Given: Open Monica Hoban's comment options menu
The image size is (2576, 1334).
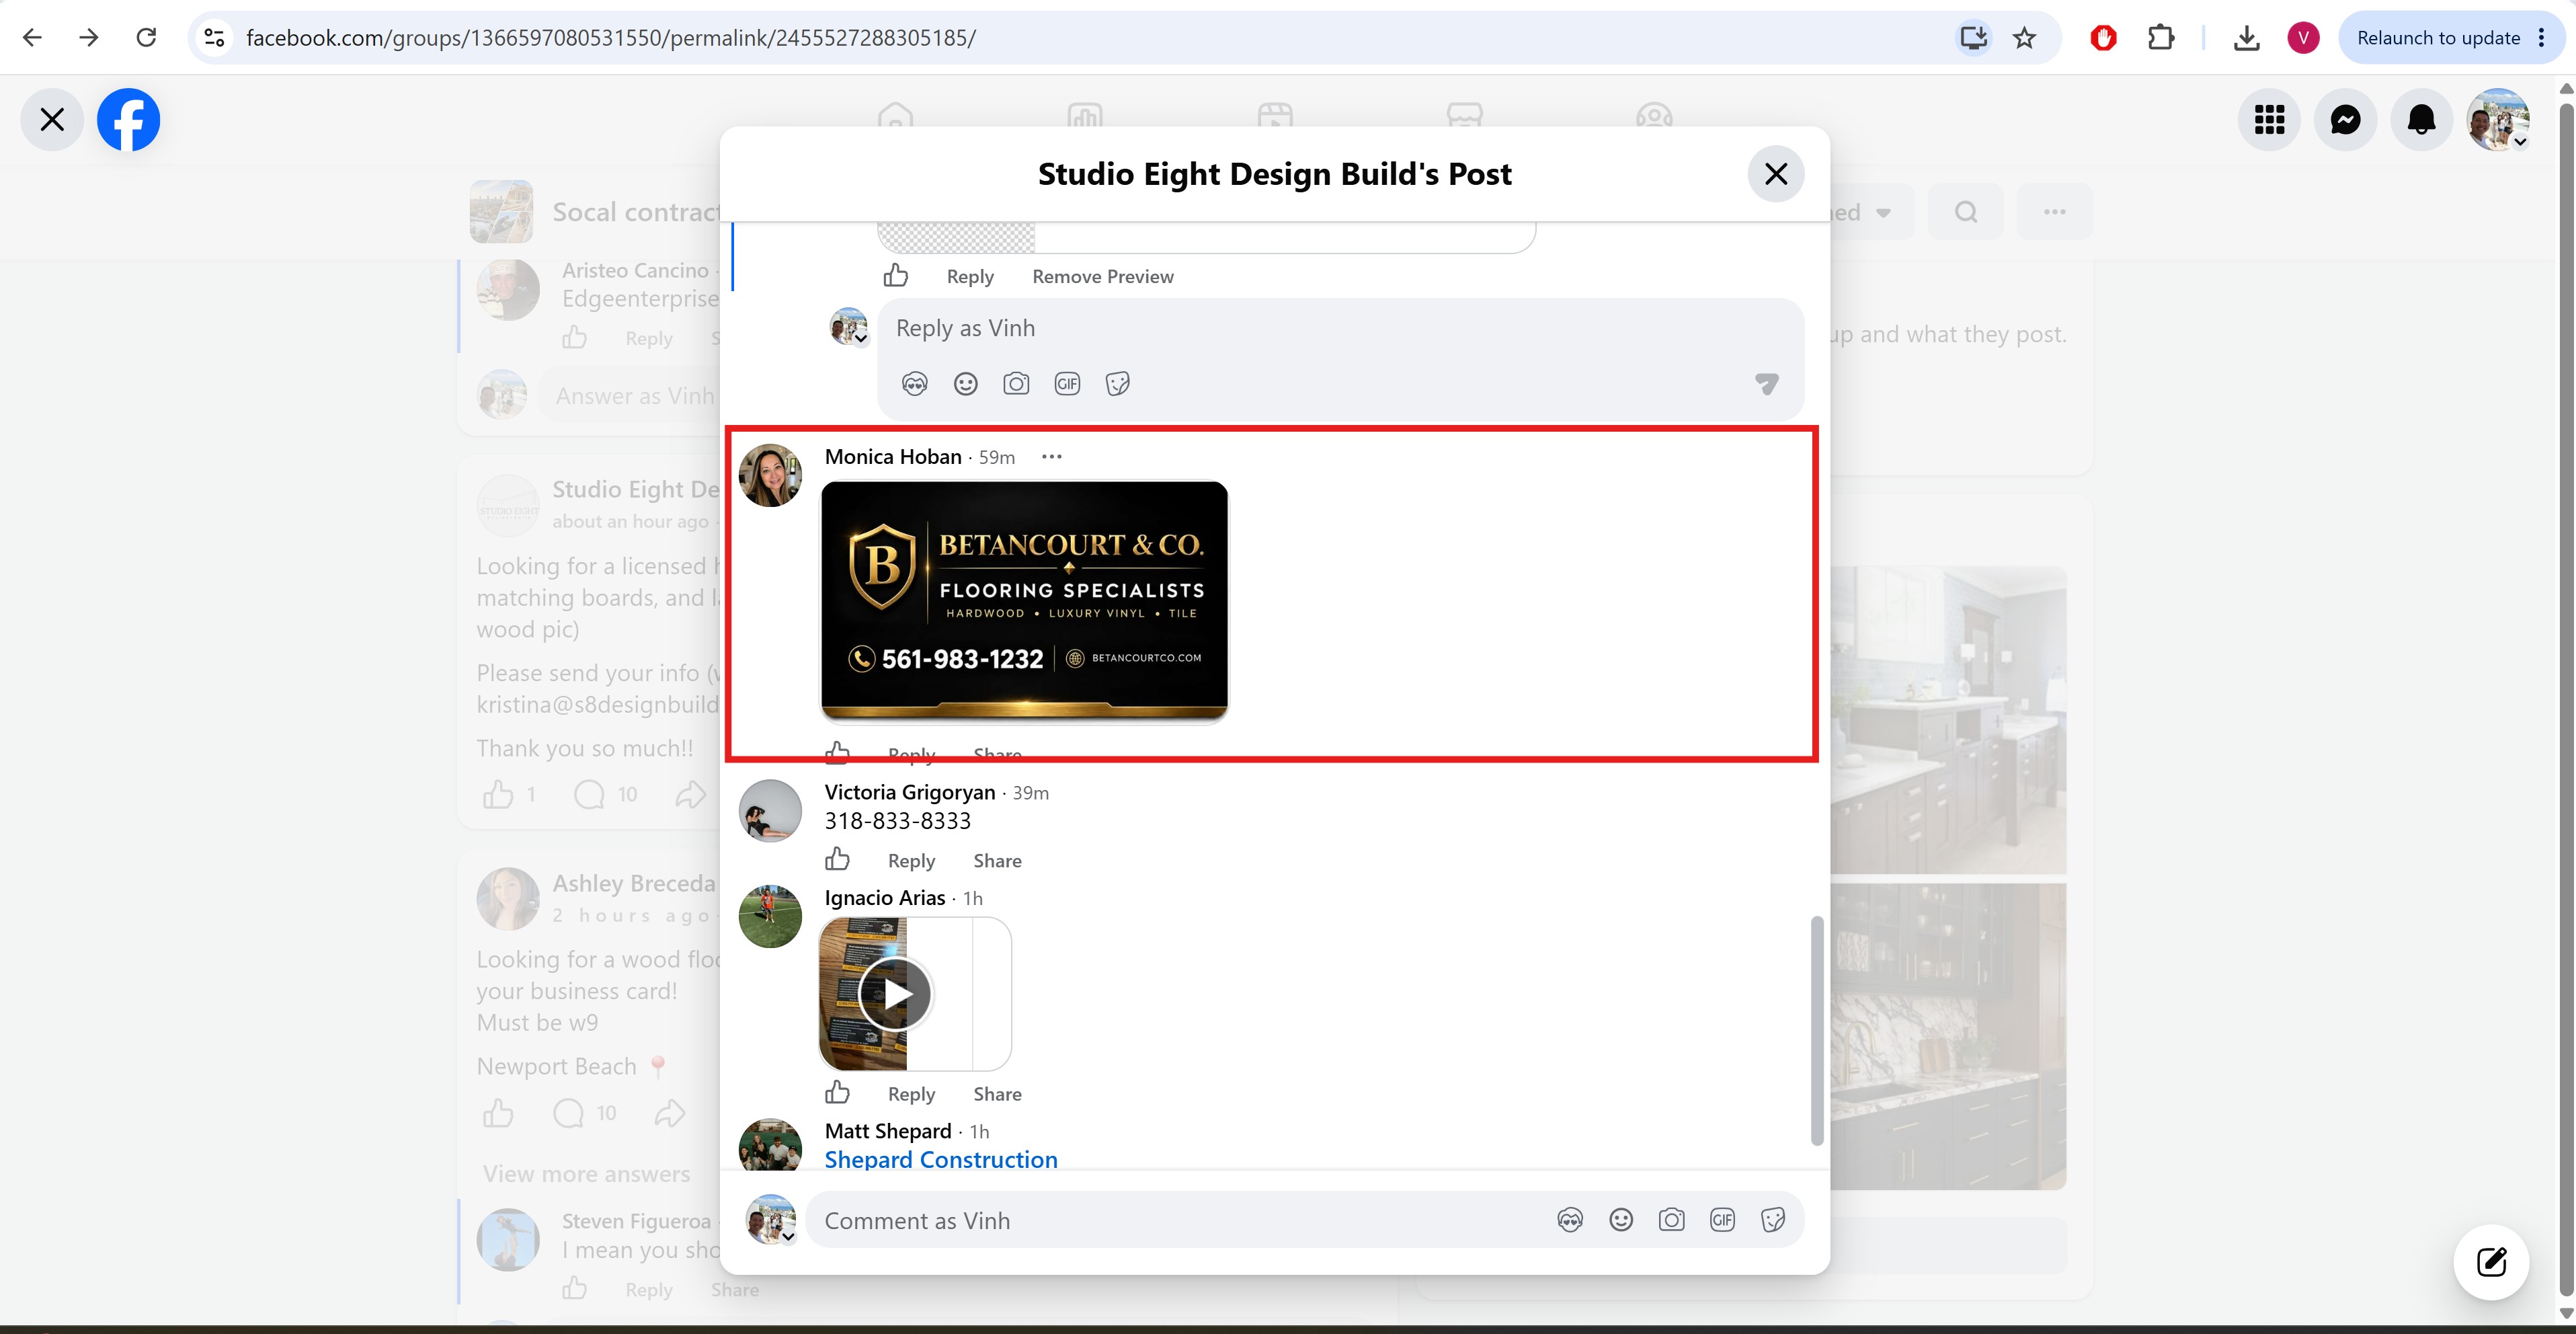Looking at the screenshot, I should point(1051,457).
